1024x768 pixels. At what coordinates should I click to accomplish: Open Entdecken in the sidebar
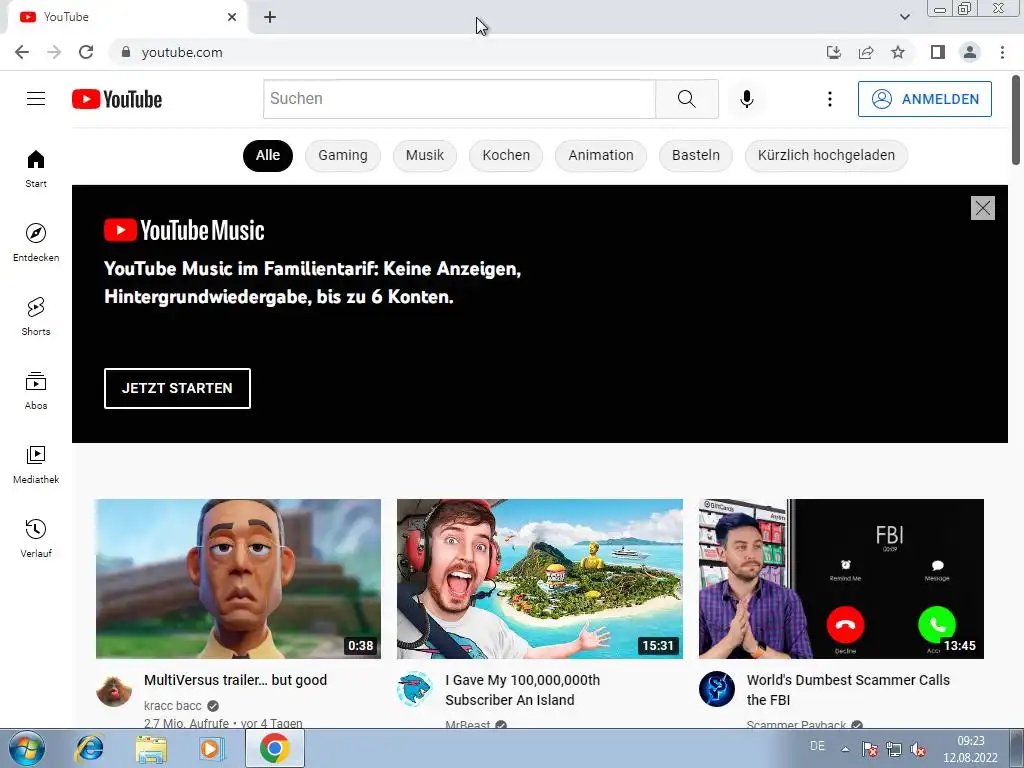tap(36, 242)
